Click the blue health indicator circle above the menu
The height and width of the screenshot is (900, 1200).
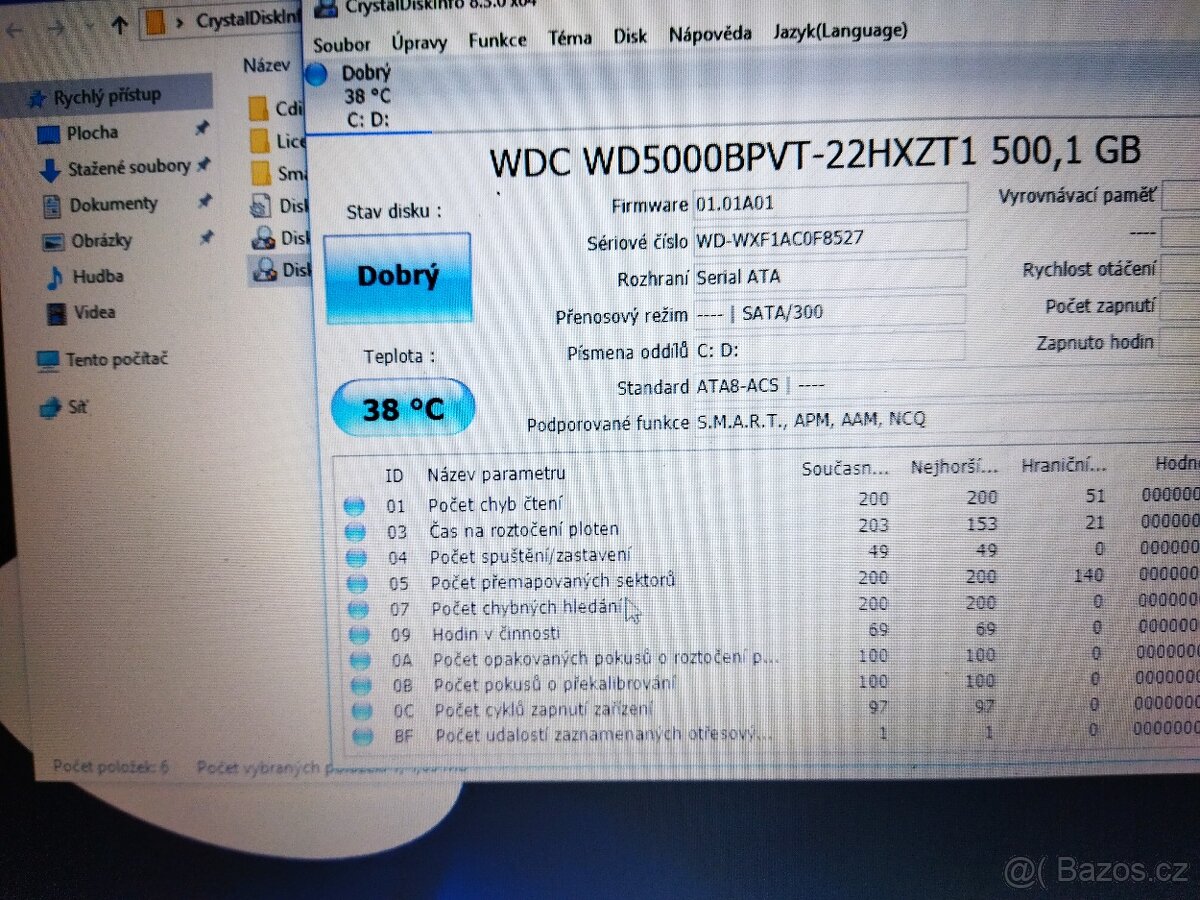(316, 73)
